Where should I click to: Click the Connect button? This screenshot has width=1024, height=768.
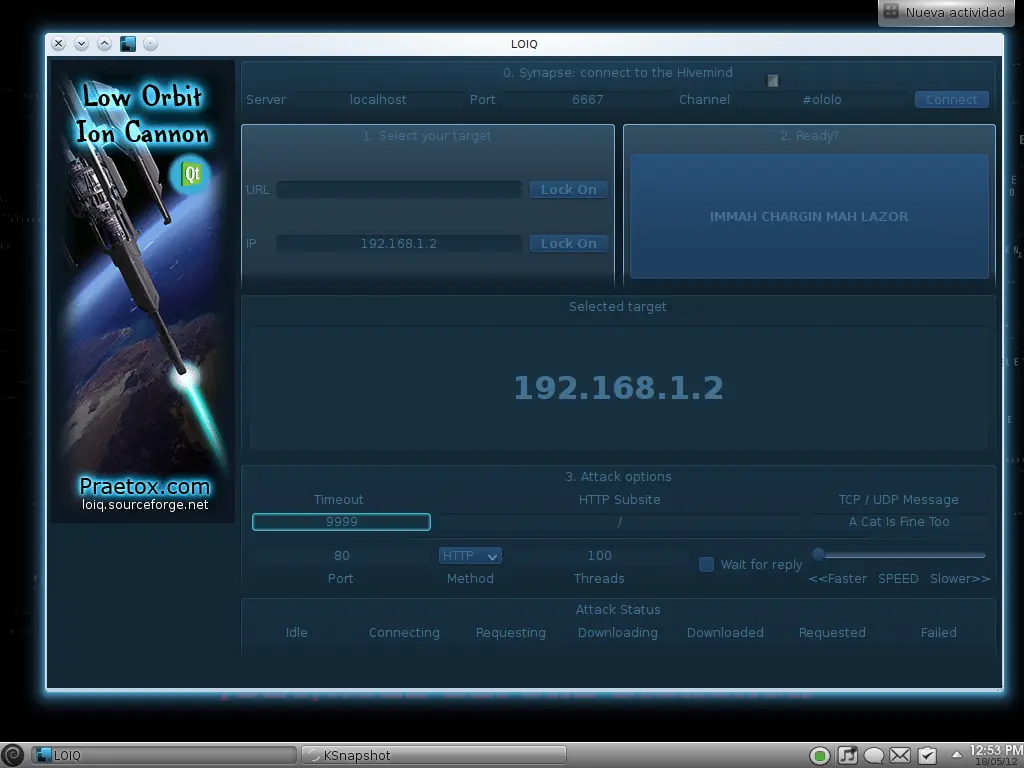(952, 99)
